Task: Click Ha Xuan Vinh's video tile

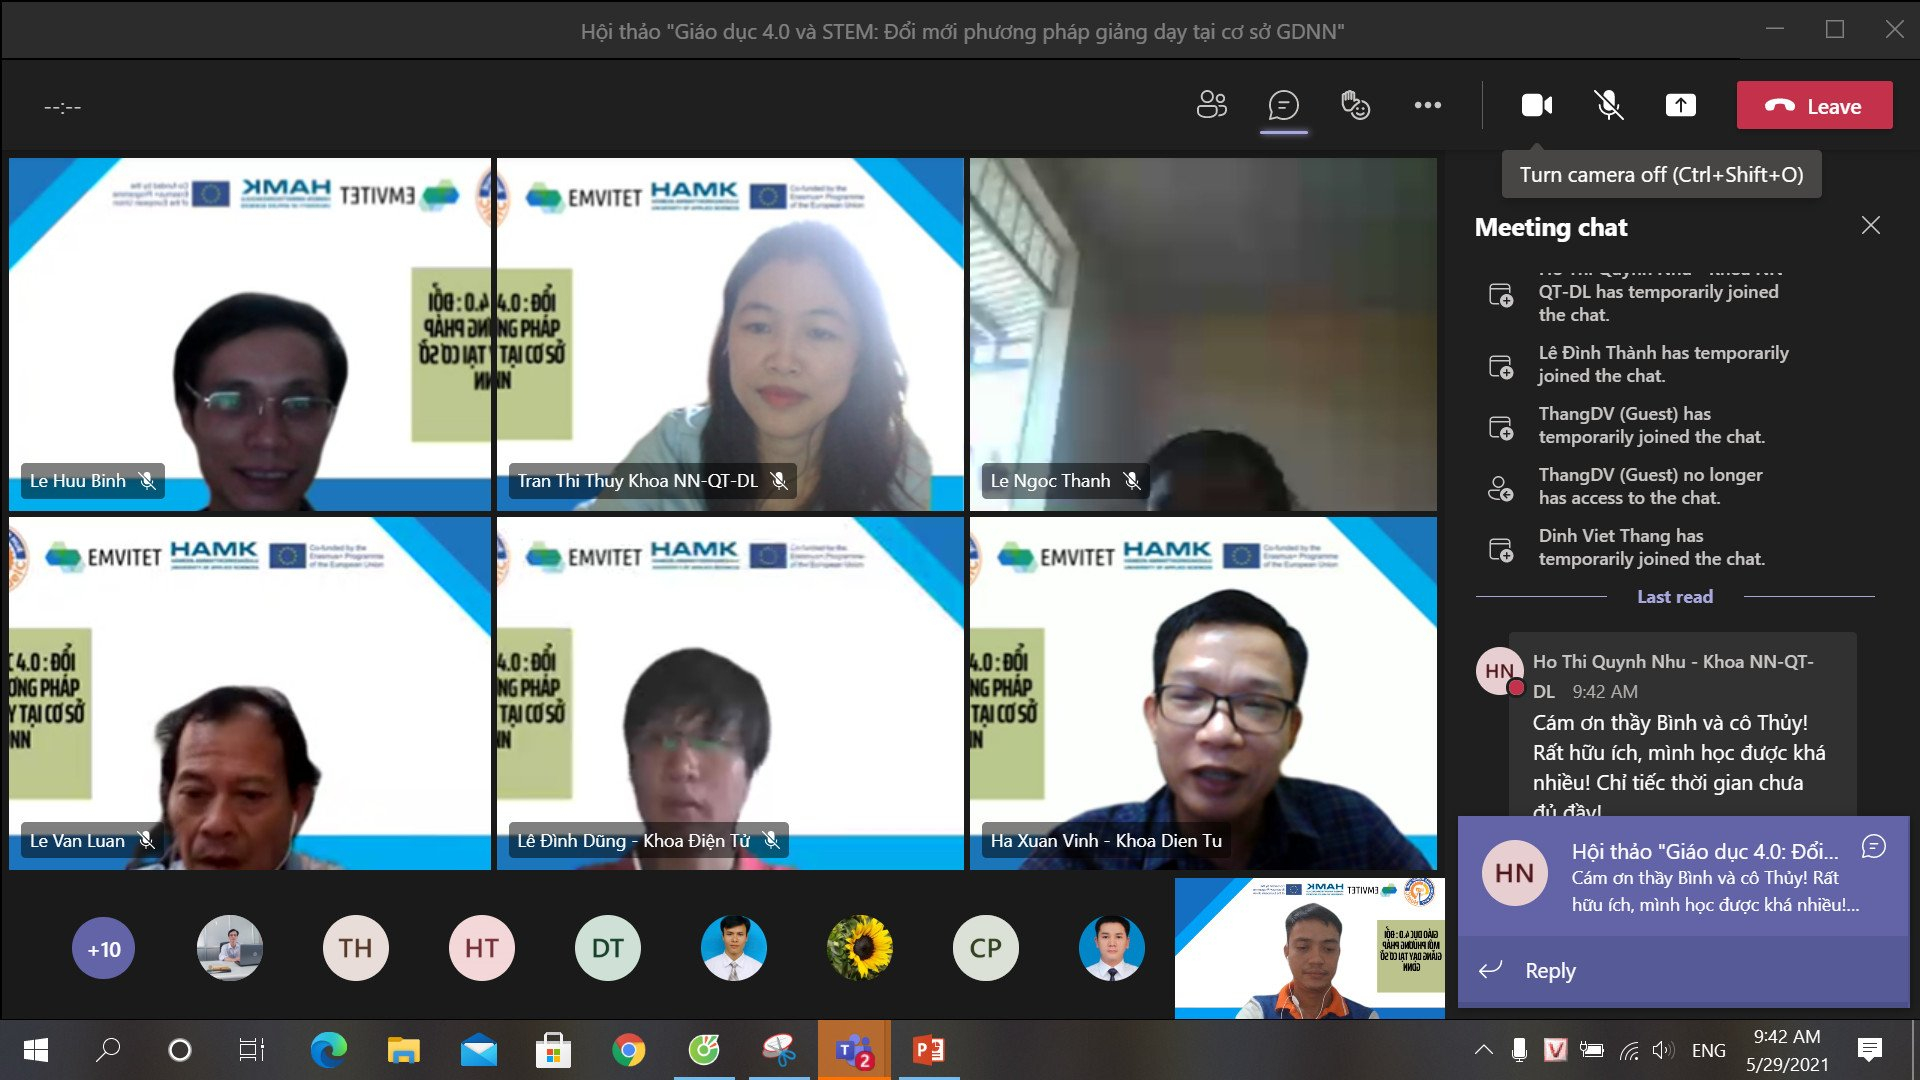Action: point(1202,693)
